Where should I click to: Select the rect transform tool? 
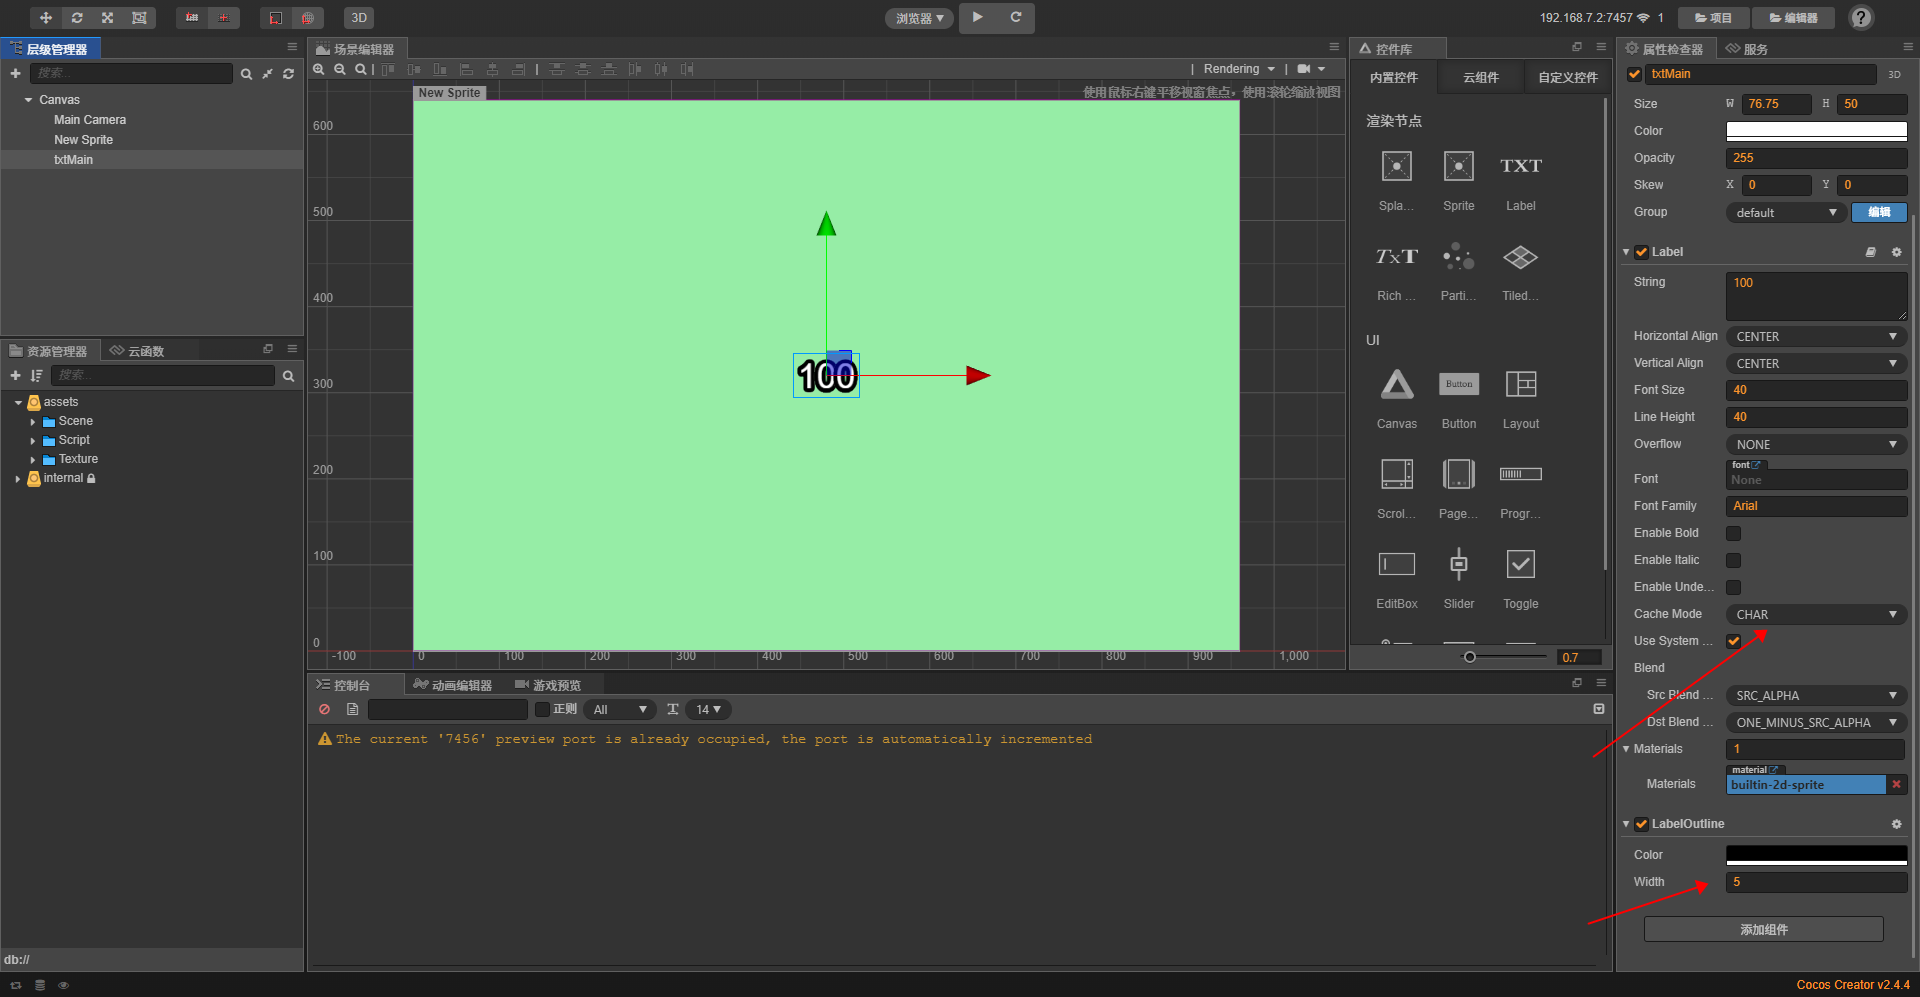tap(139, 18)
